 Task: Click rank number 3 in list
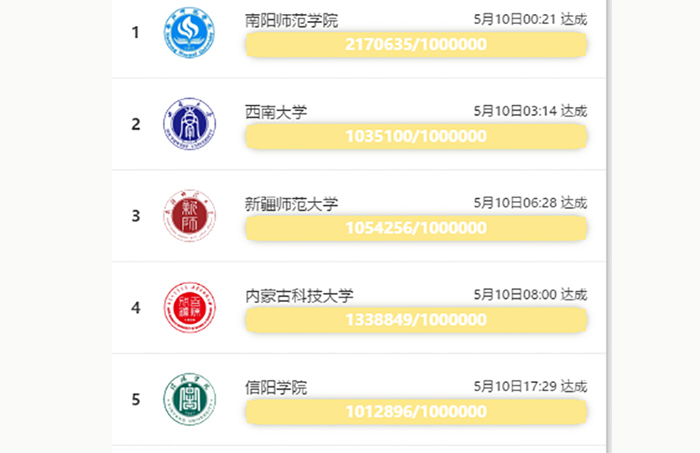(x=135, y=216)
